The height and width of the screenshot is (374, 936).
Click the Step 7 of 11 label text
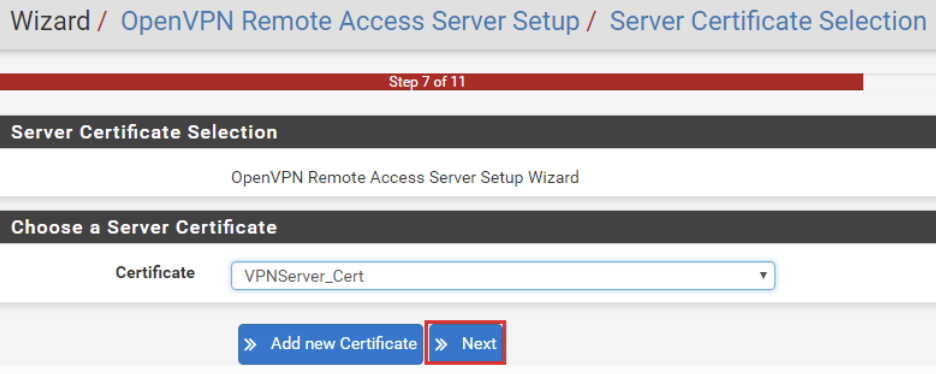(427, 82)
